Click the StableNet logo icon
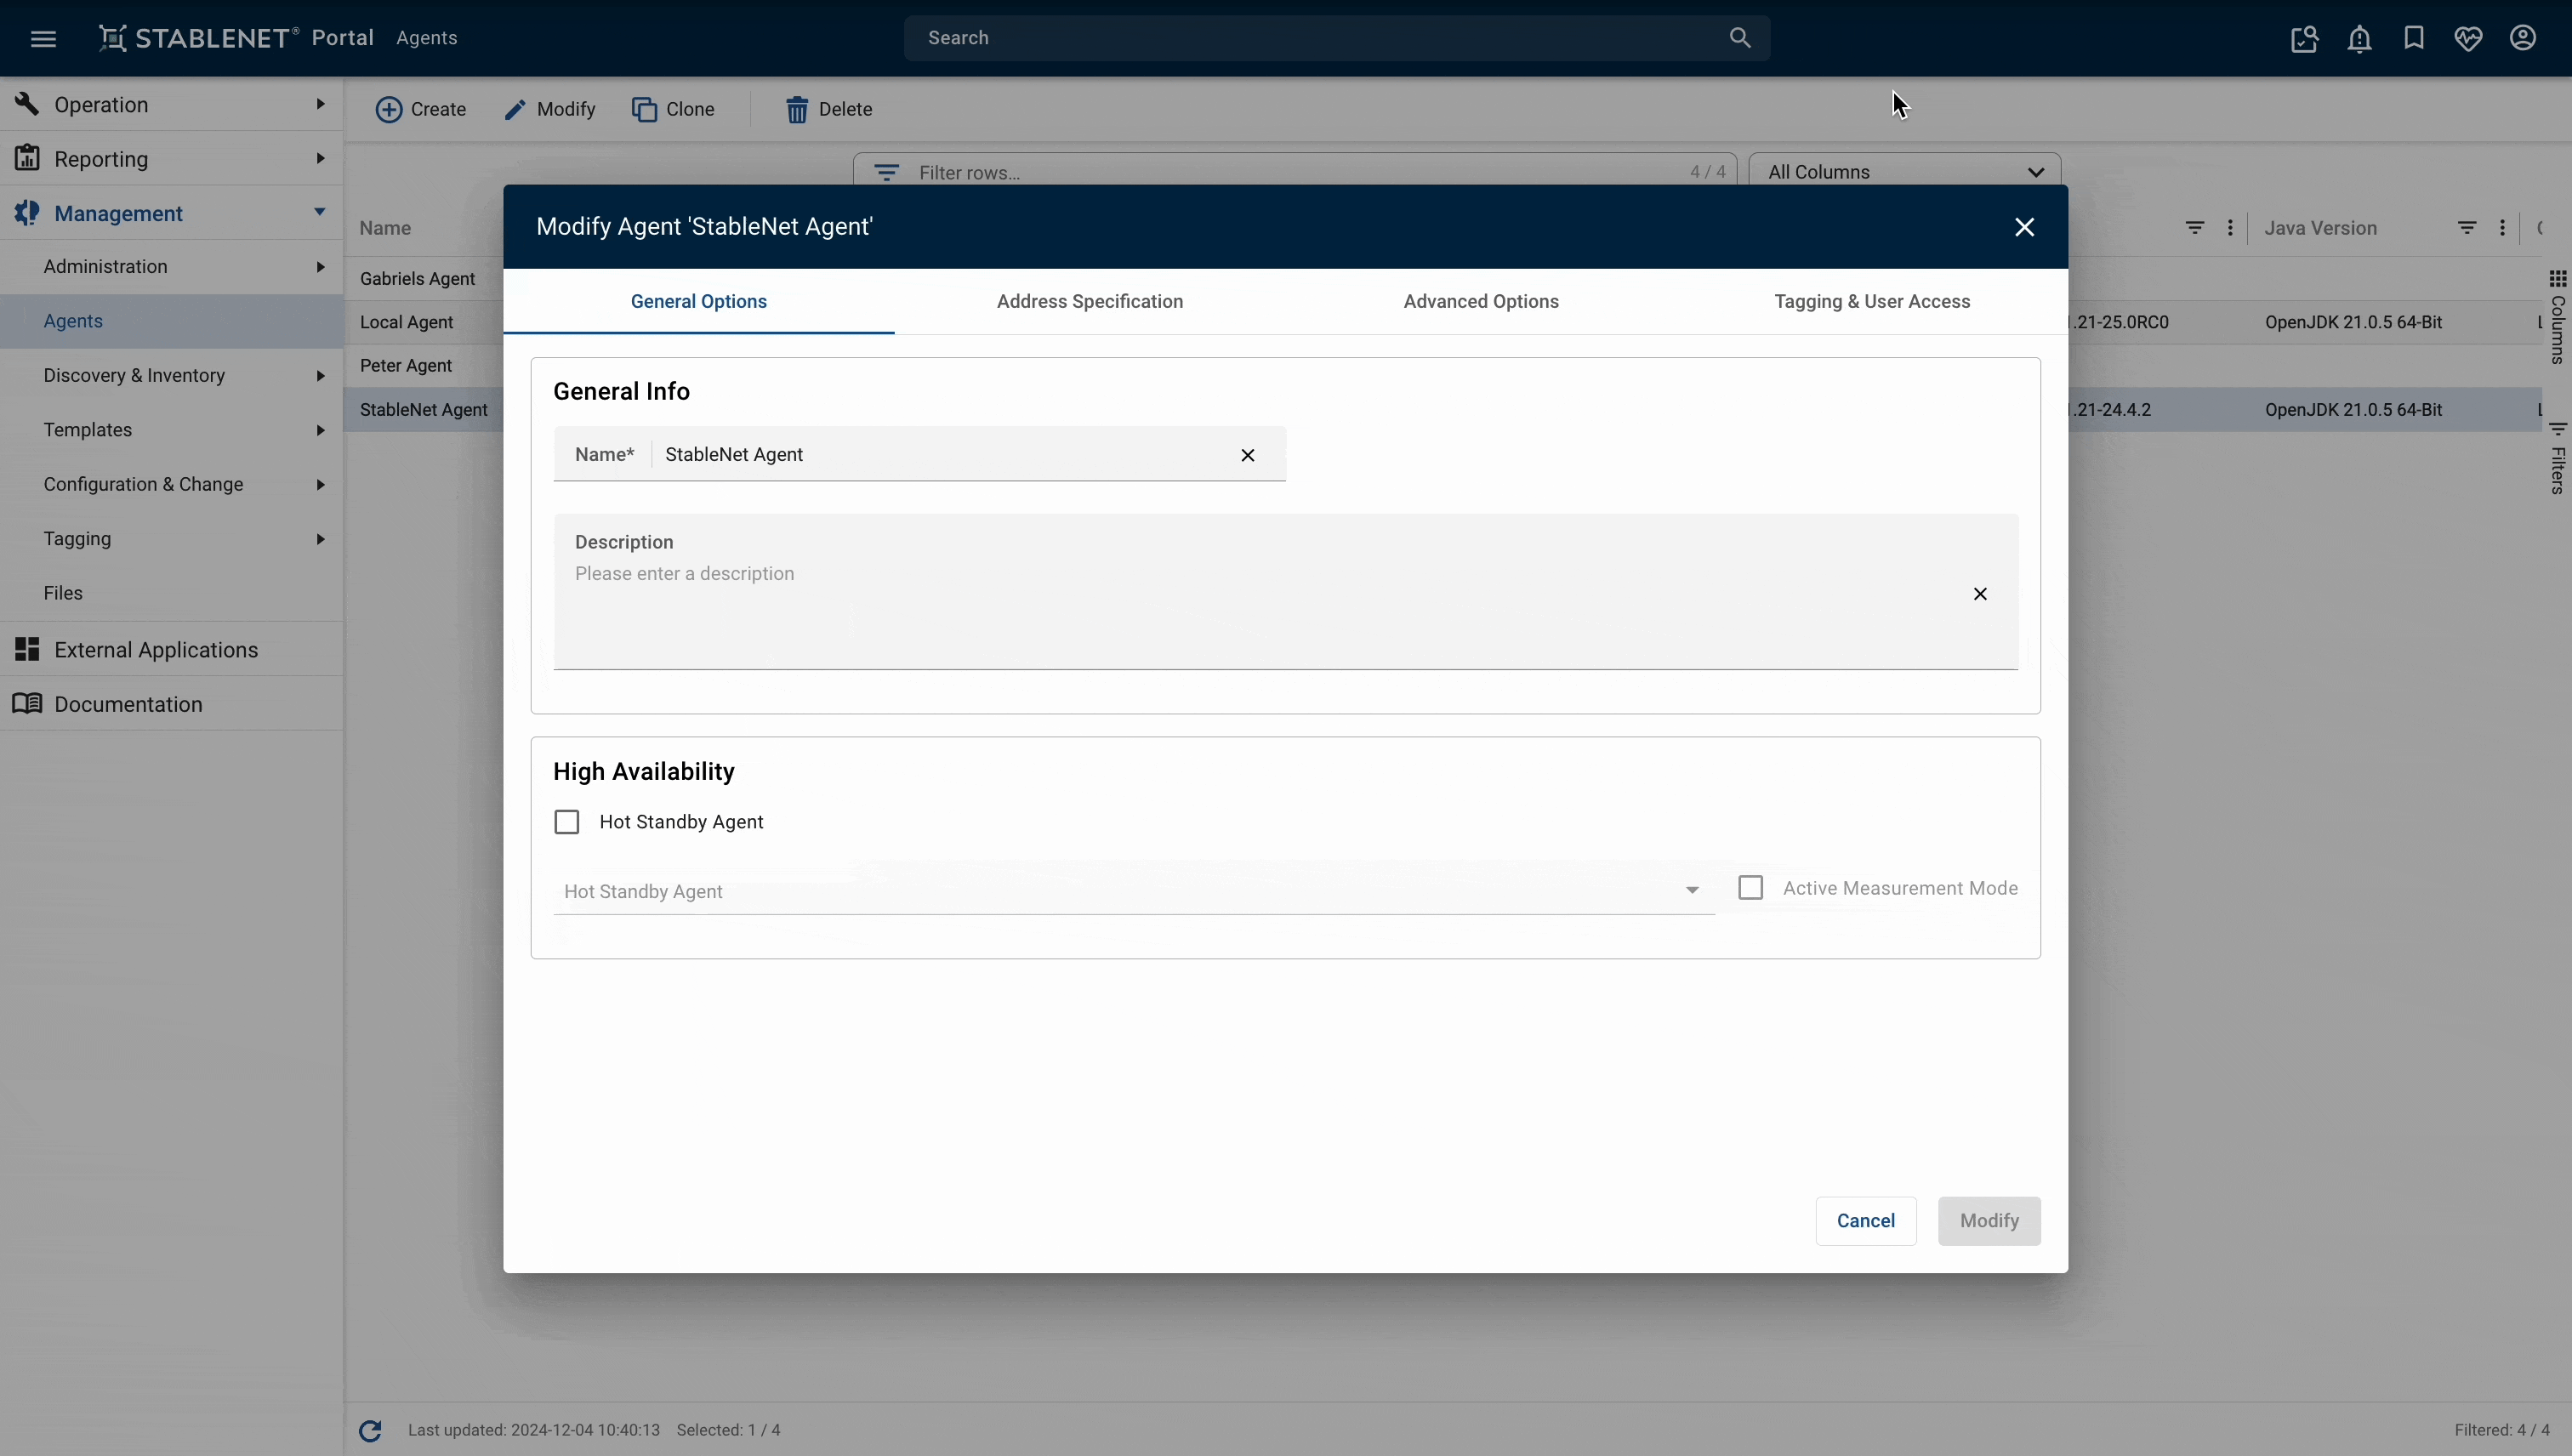The image size is (2572, 1456). point(112,38)
